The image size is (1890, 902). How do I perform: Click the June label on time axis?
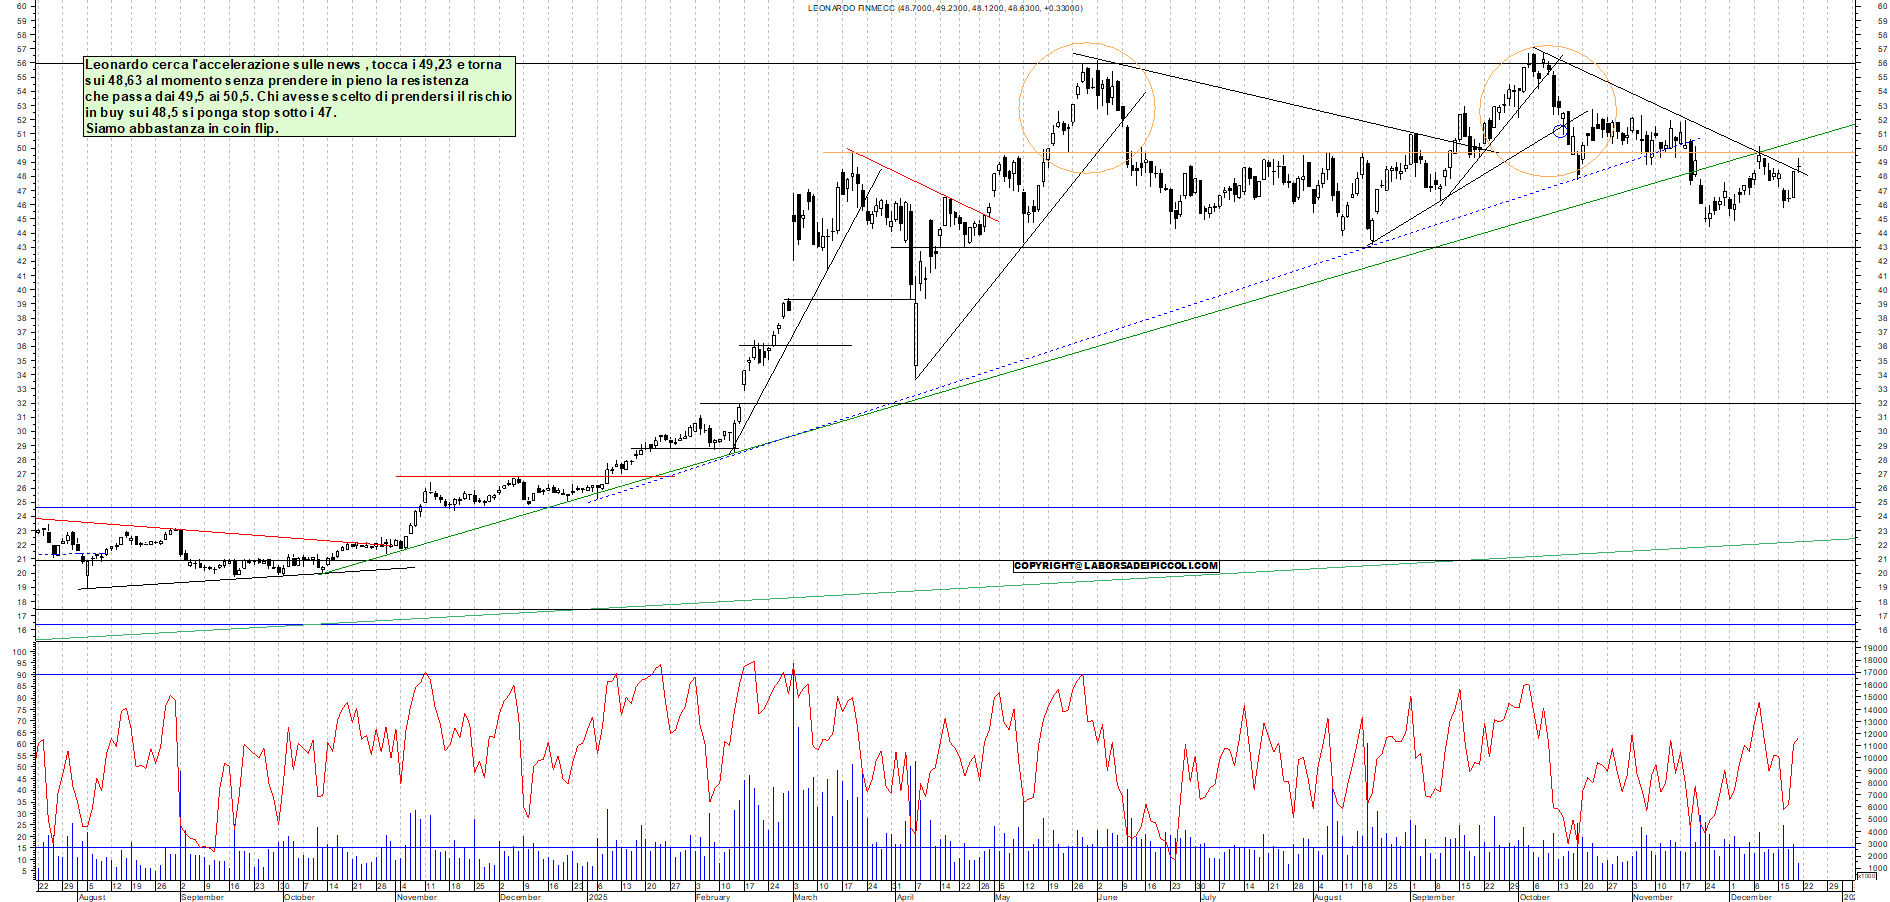tap(1107, 897)
